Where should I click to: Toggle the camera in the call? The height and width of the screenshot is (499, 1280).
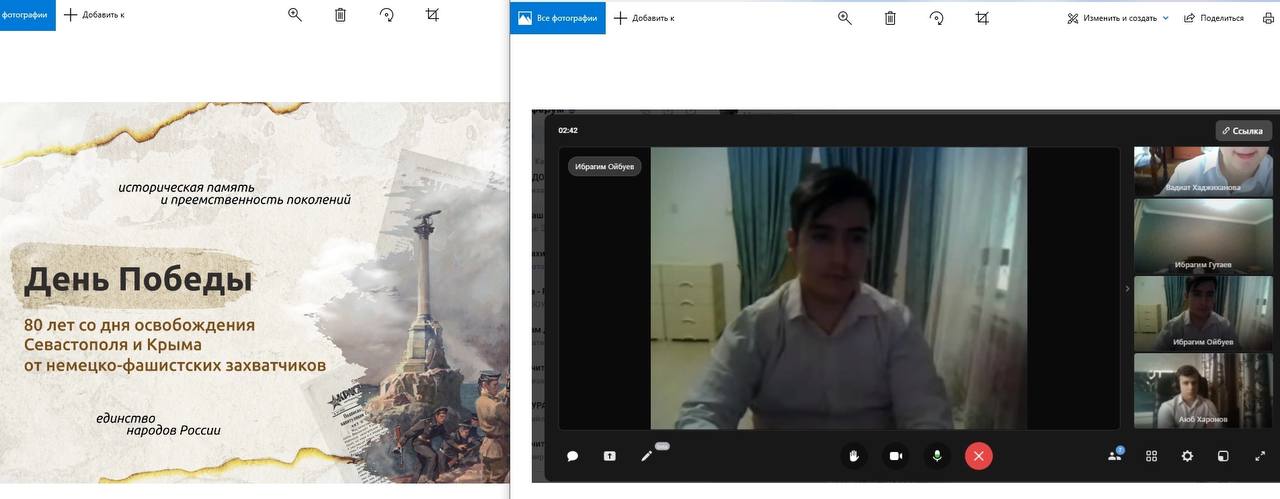[x=896, y=456]
